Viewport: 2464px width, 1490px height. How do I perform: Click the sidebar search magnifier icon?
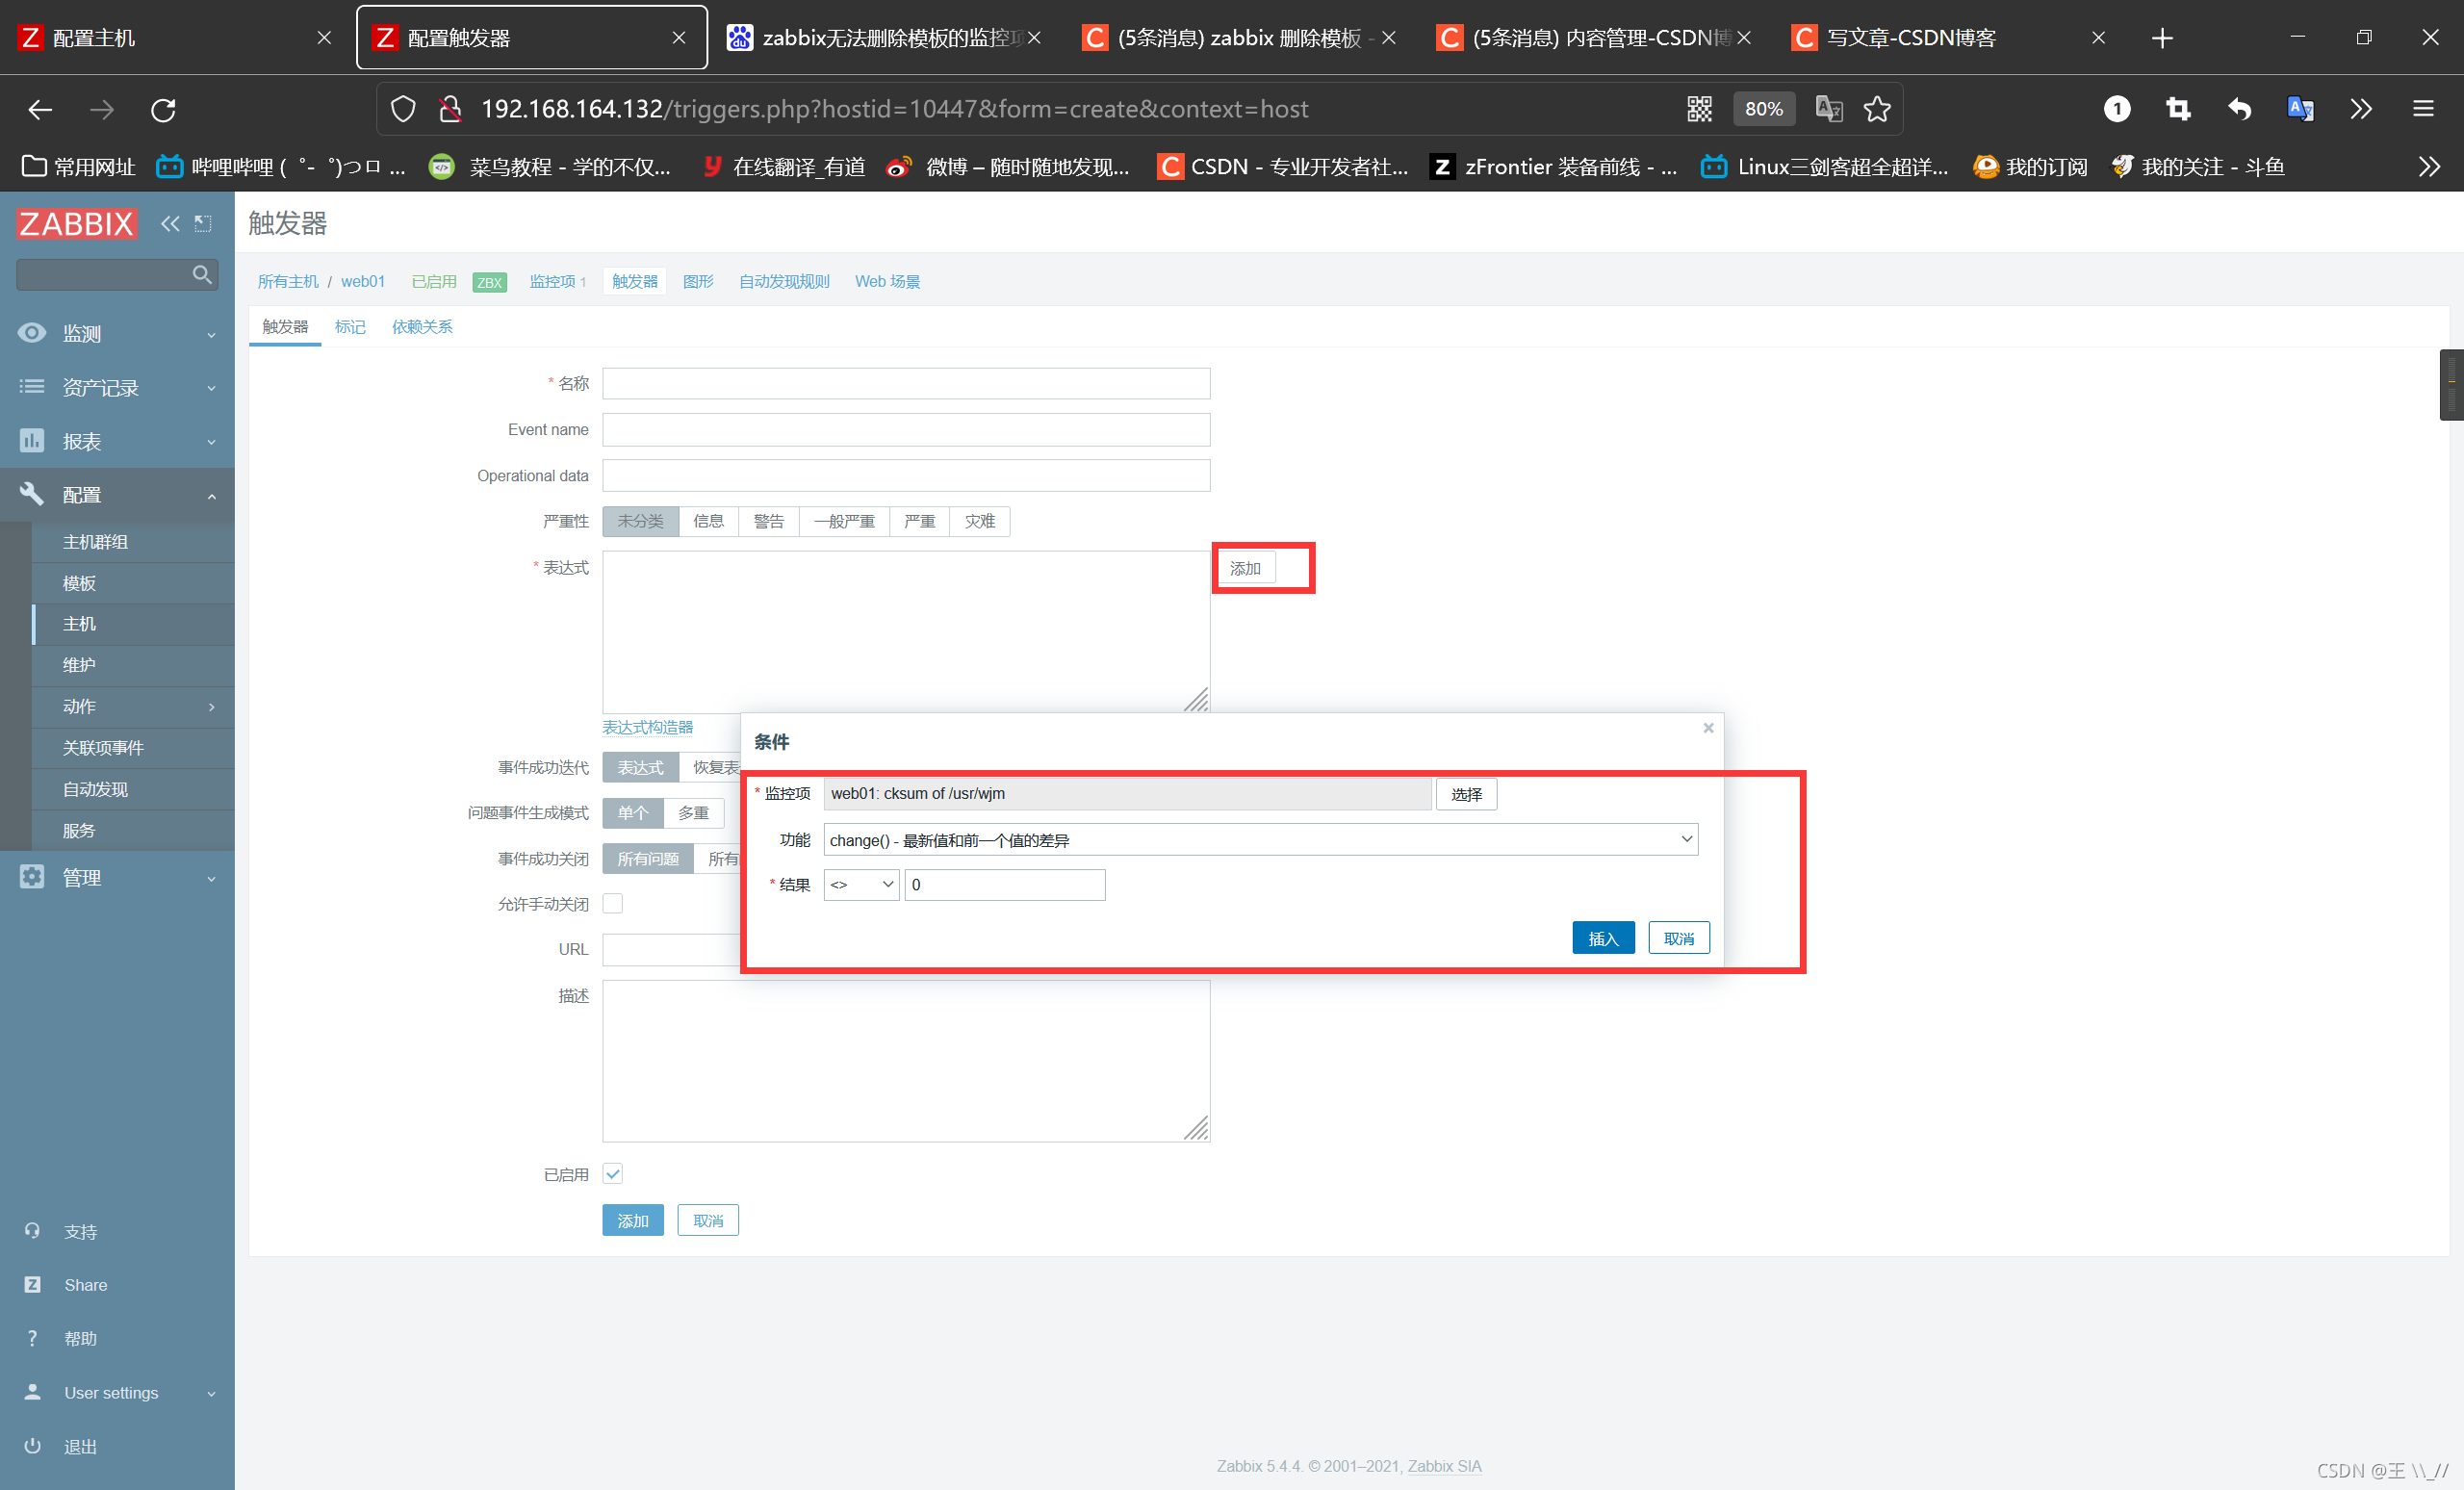coord(201,274)
